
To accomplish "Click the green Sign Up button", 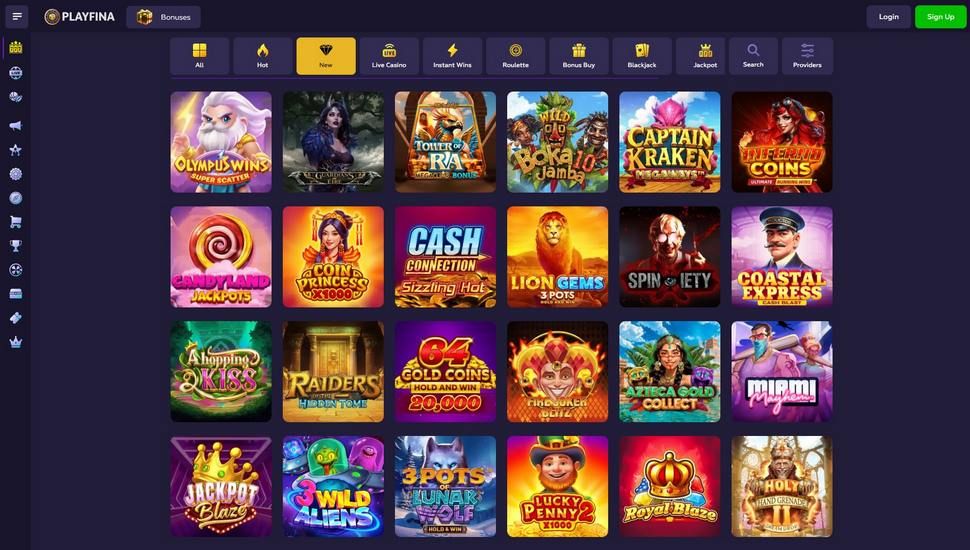I will 940,17.
